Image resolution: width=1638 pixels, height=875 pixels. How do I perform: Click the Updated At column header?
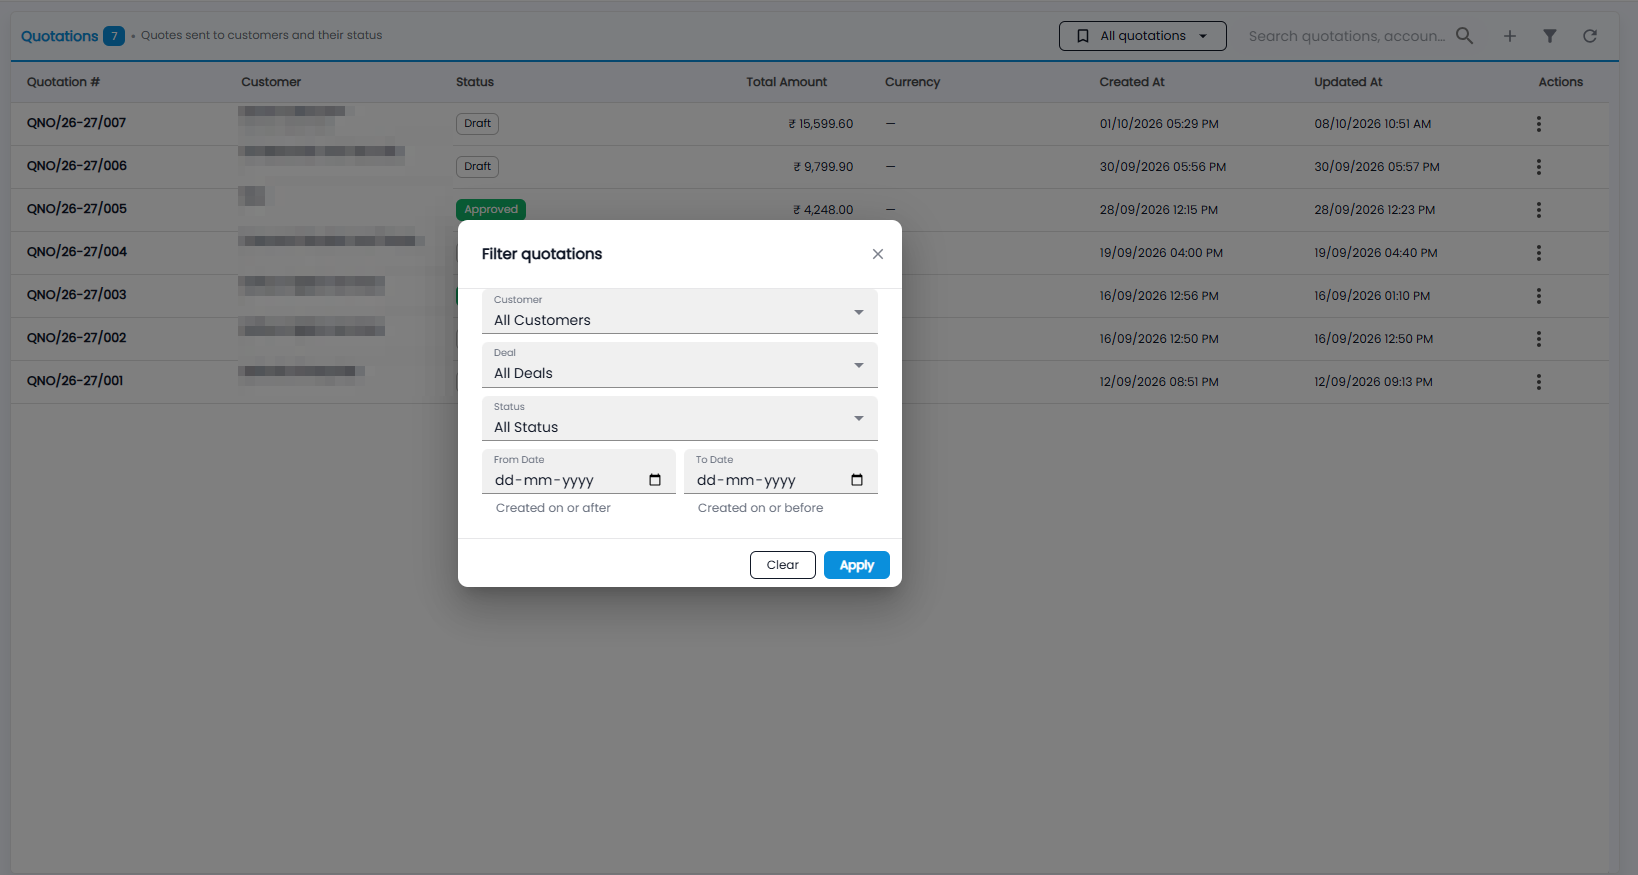click(1348, 82)
